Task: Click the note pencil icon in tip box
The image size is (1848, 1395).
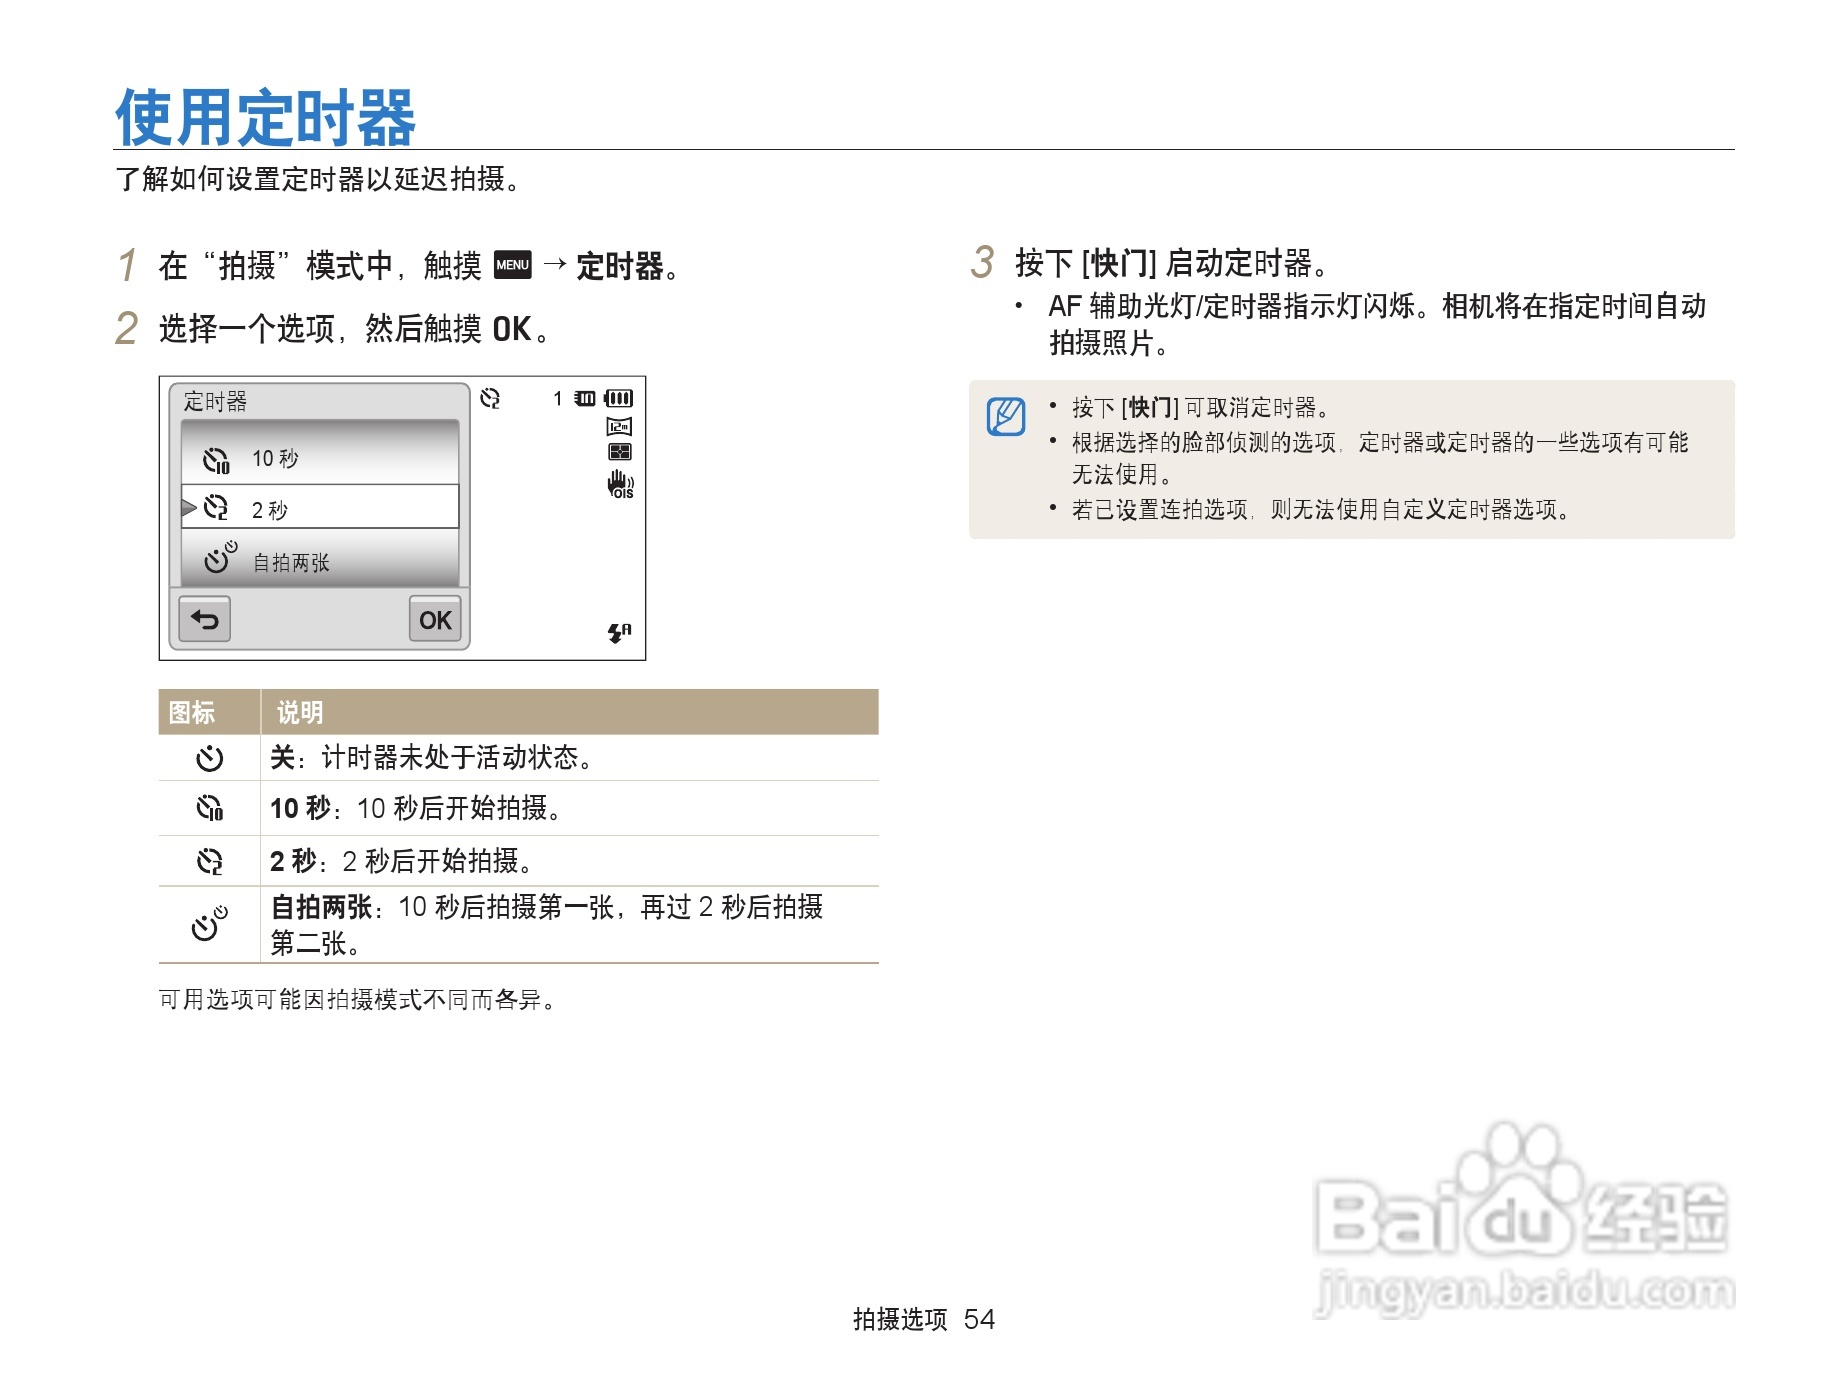Action: 1006,416
